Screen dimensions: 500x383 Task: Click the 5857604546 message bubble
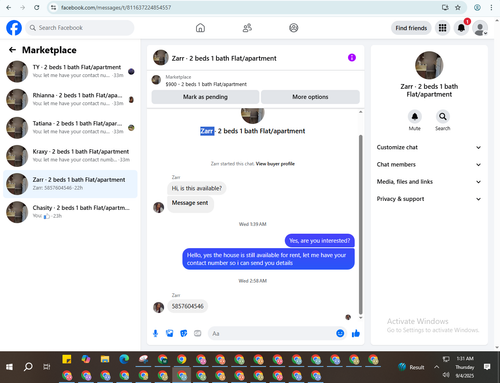tap(188, 306)
